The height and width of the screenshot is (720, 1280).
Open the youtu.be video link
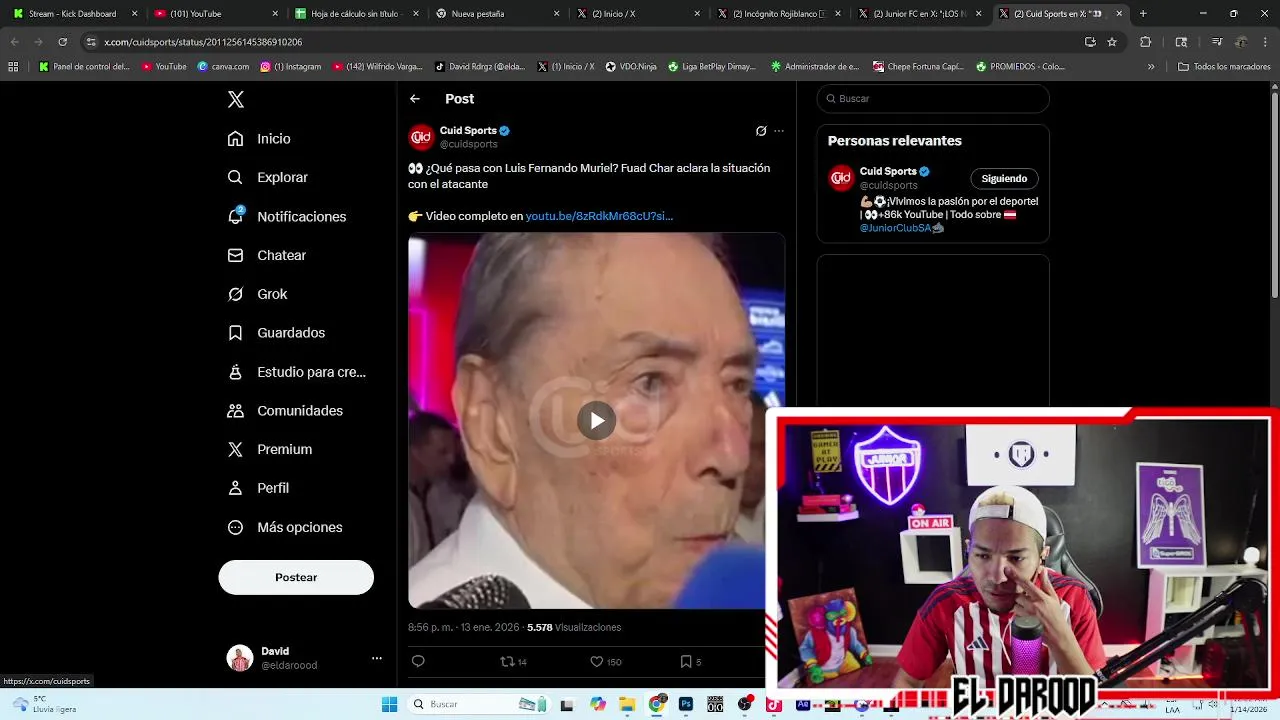[599, 216]
